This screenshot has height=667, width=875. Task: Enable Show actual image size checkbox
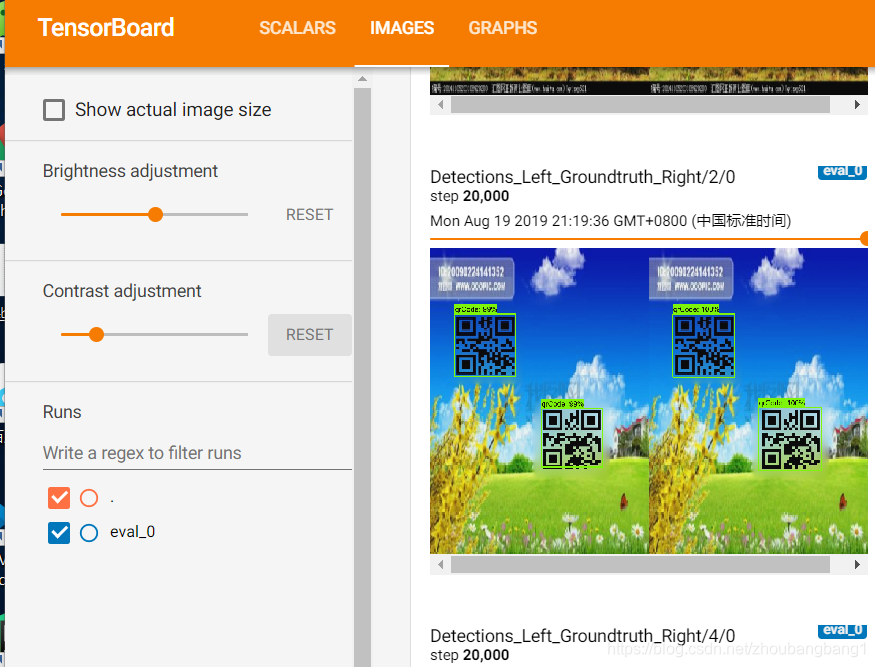[x=54, y=110]
